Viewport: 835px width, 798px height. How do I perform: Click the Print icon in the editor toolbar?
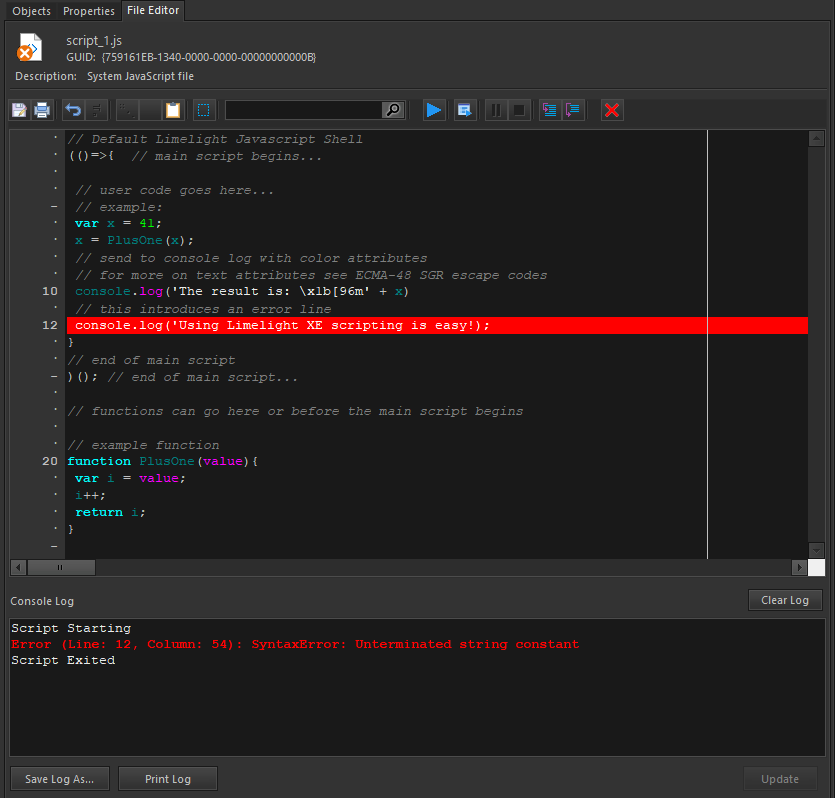tap(42, 110)
